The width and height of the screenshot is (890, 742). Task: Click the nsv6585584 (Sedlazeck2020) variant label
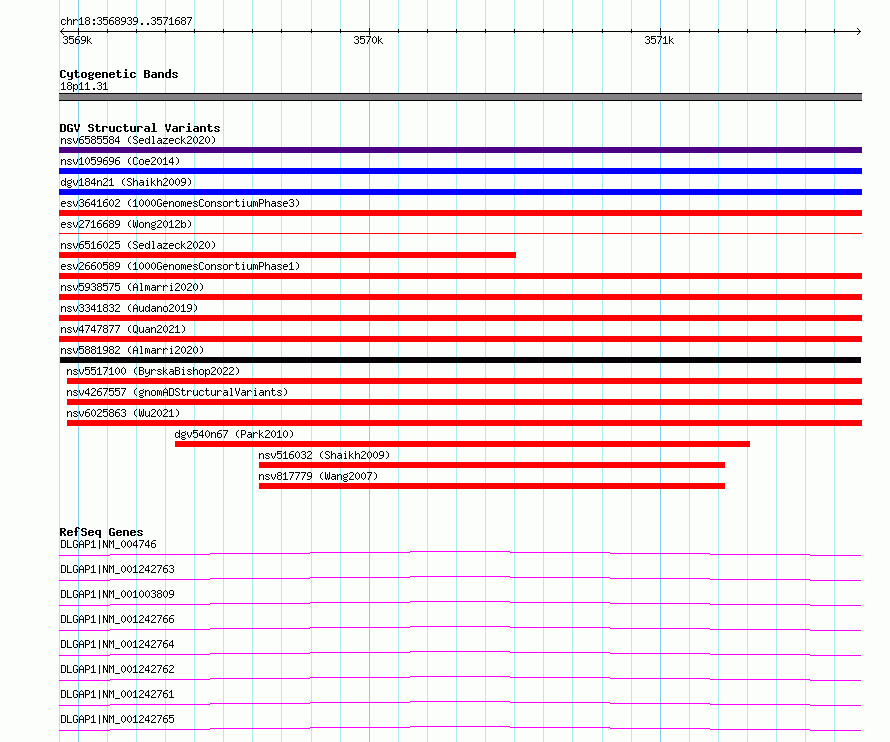[x=138, y=140]
